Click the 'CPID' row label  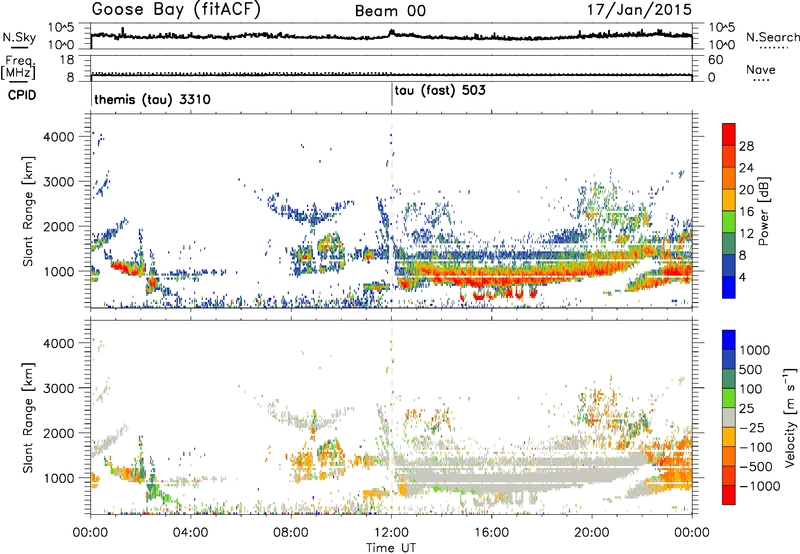pos(21,95)
